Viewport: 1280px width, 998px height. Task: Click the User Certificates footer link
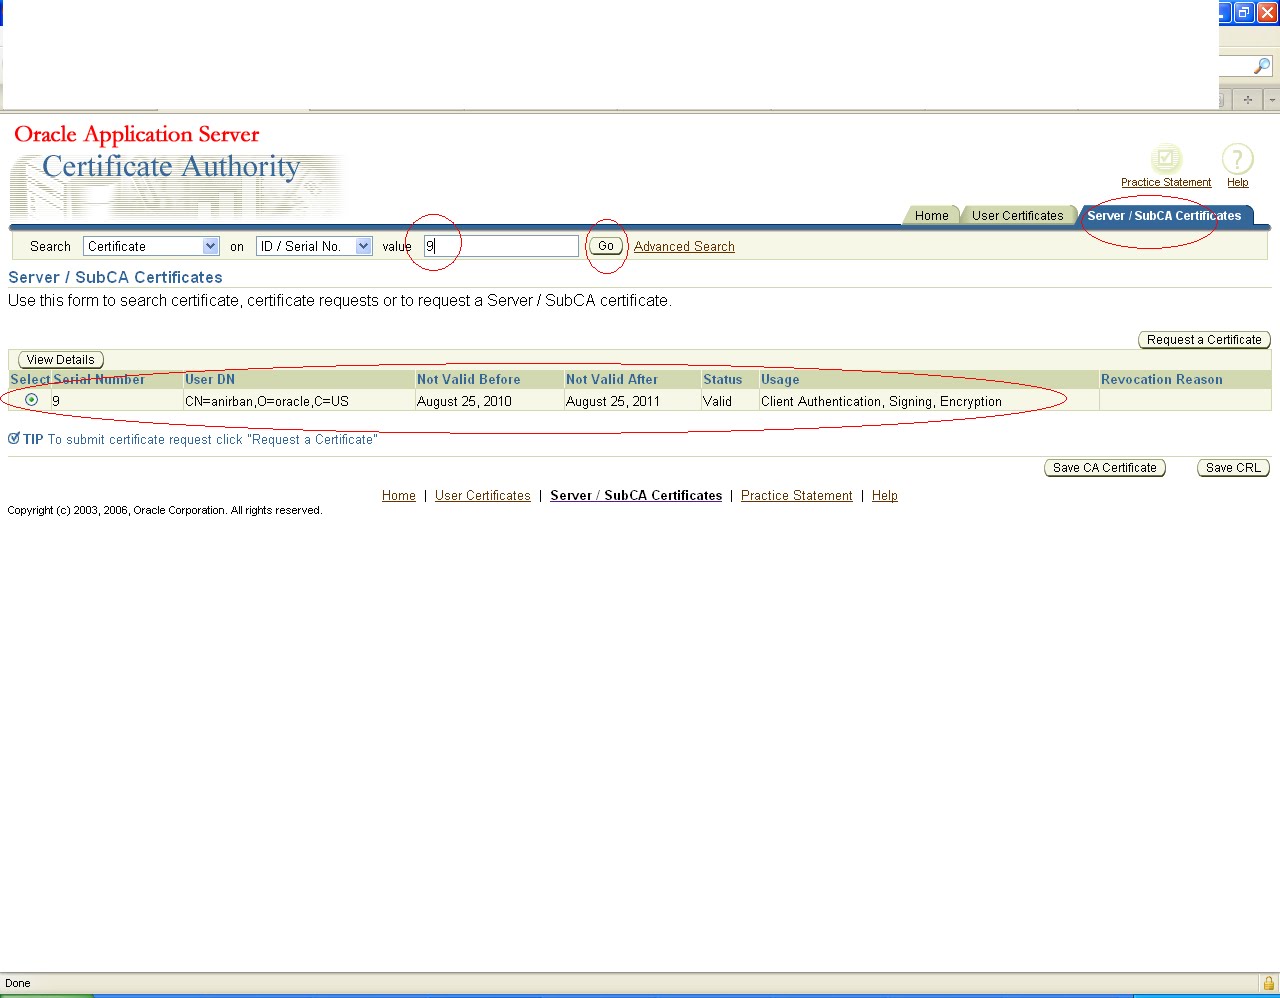[x=483, y=495]
